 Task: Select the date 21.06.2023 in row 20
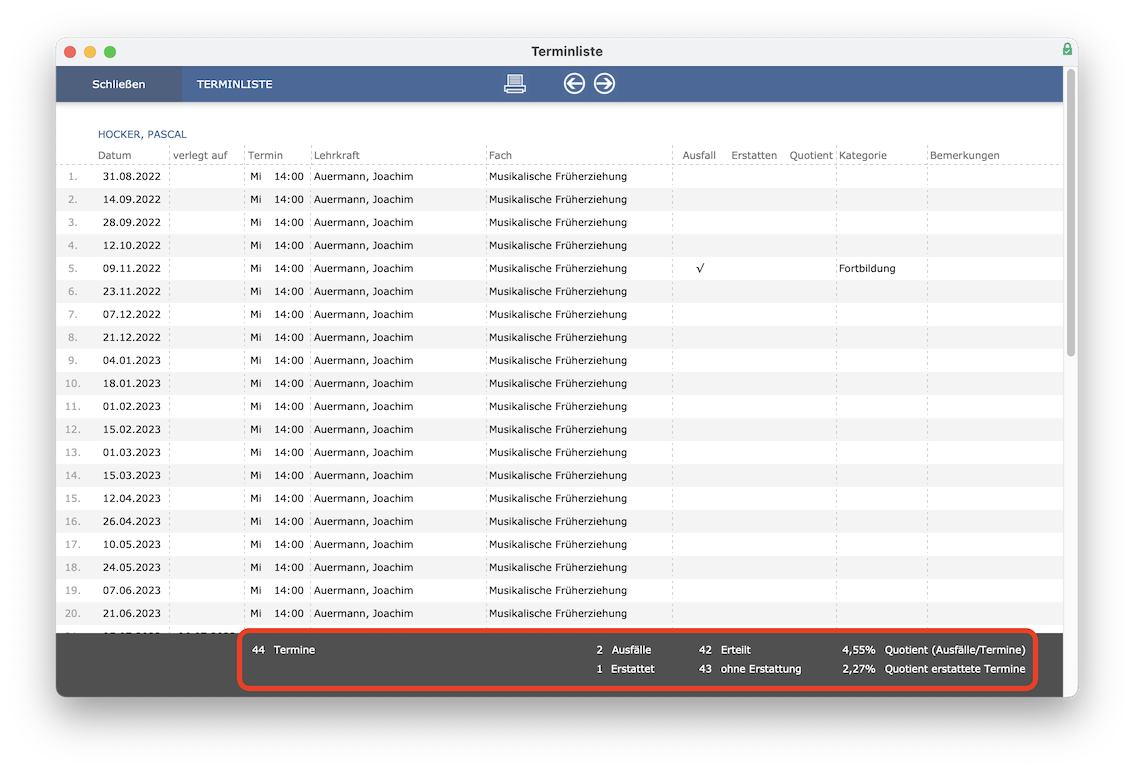[132, 613]
